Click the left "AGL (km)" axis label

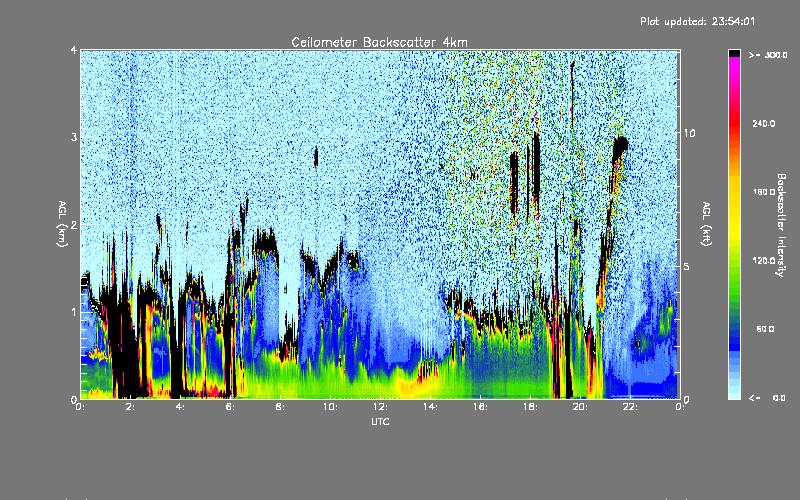pyautogui.click(x=62, y=223)
